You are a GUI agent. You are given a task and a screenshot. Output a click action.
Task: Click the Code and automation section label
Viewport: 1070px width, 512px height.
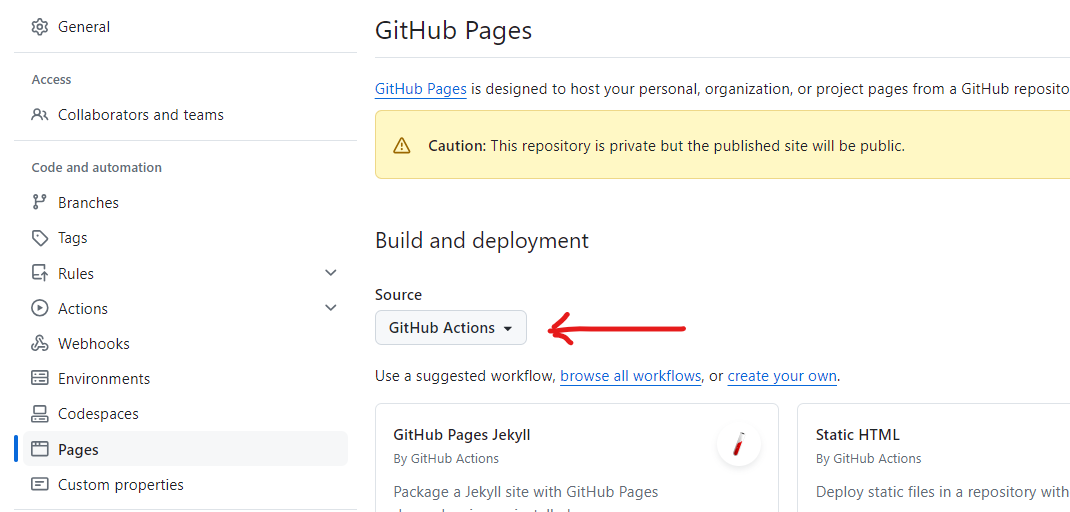(x=96, y=167)
